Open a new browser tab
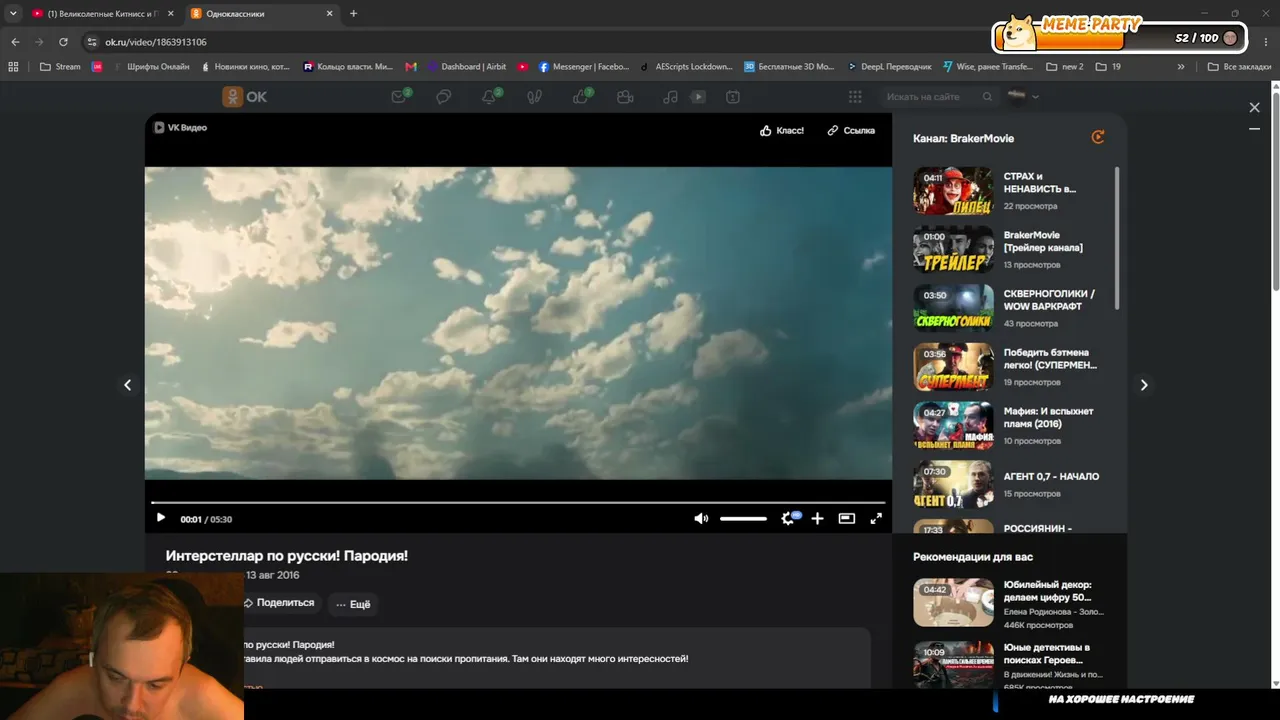The image size is (1280, 720). click(x=353, y=14)
